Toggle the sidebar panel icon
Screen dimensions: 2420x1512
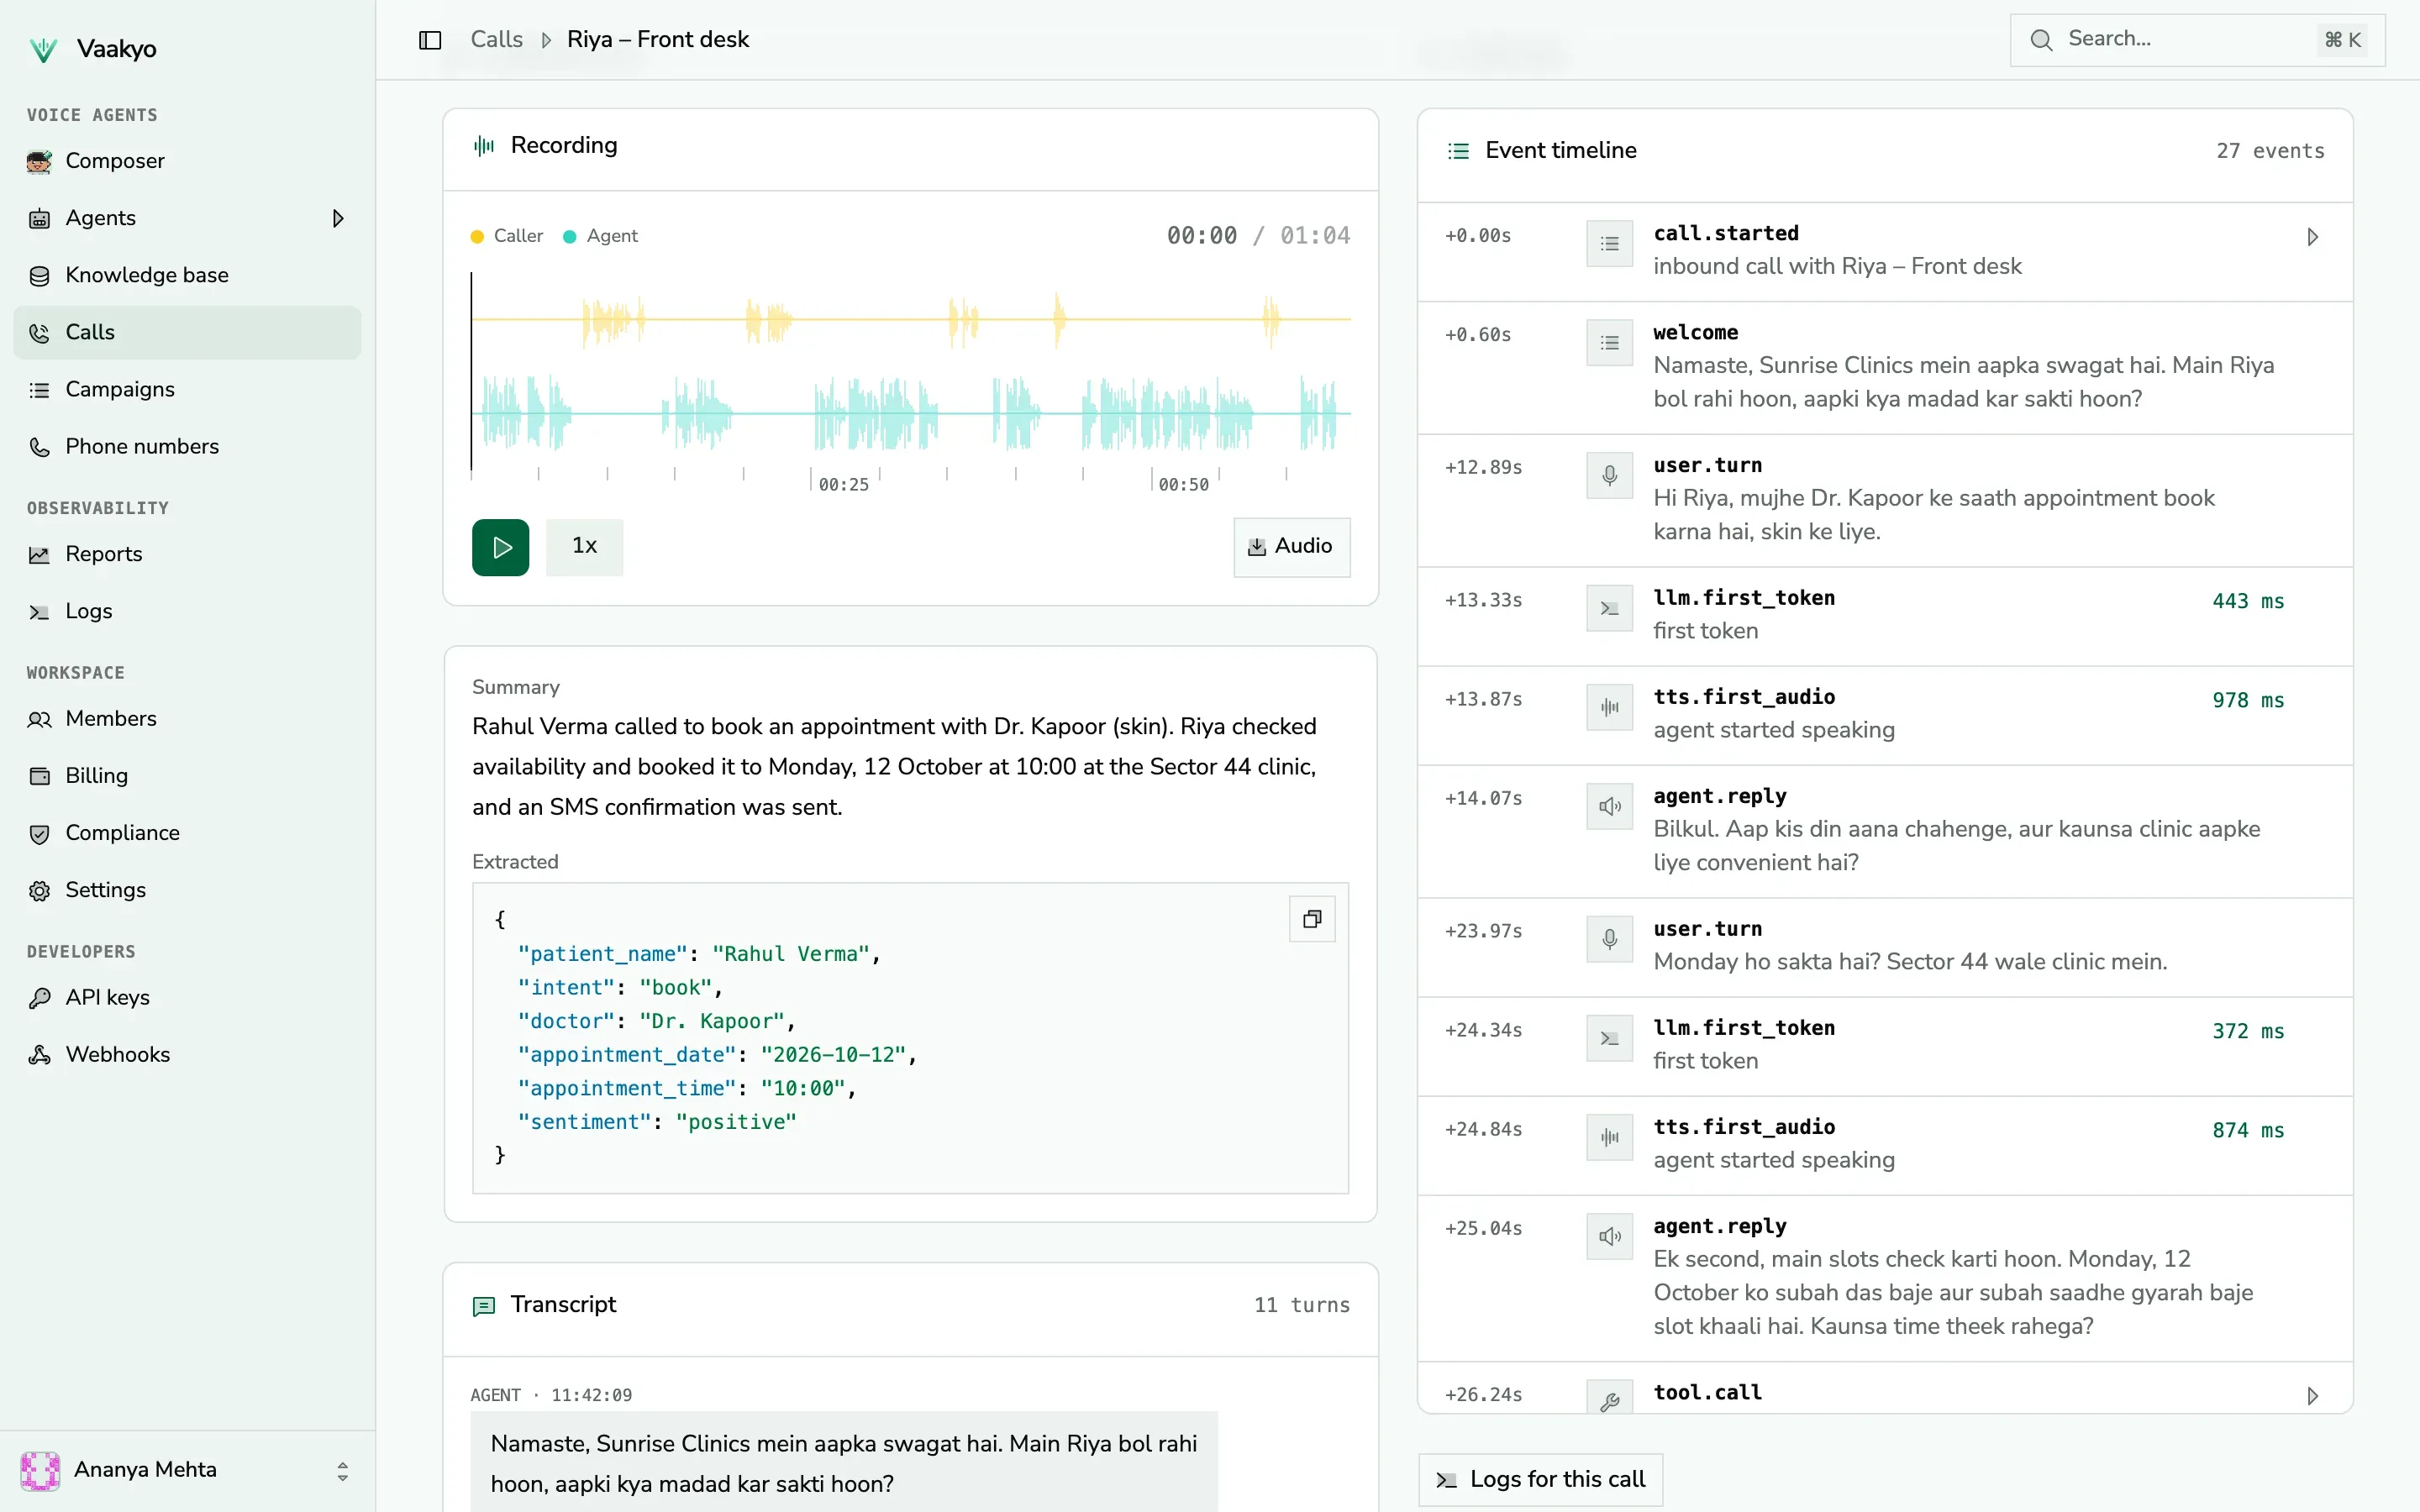click(x=430, y=40)
